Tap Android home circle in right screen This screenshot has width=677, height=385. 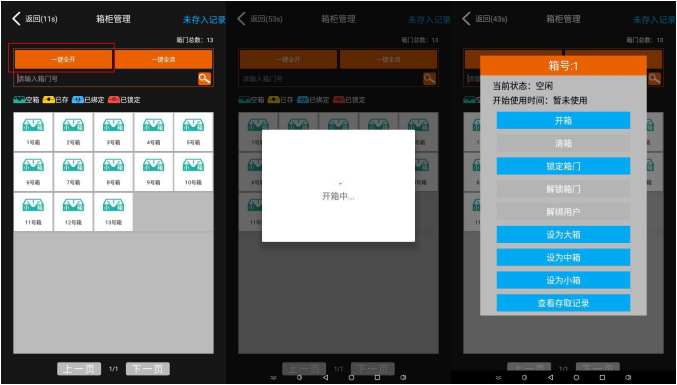click(x=576, y=377)
